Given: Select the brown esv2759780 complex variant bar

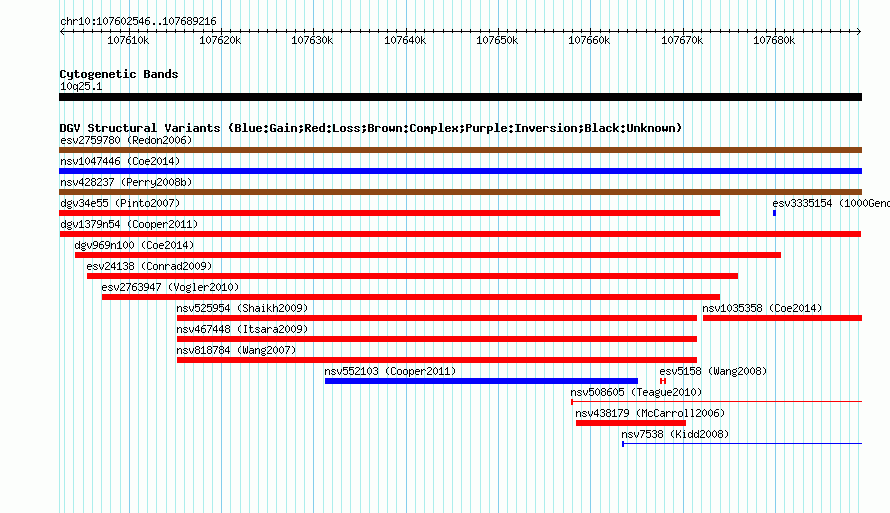Looking at the screenshot, I should tap(460, 150).
